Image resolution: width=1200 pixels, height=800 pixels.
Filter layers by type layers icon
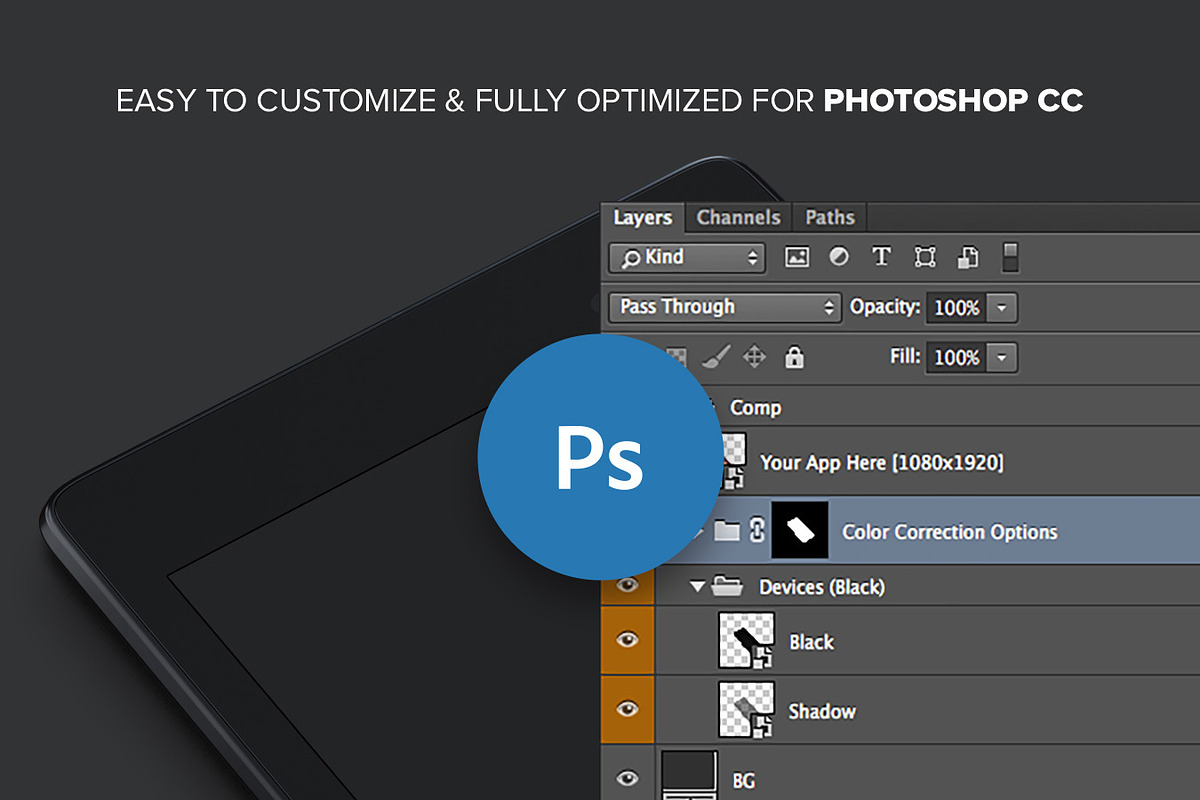coord(881,257)
